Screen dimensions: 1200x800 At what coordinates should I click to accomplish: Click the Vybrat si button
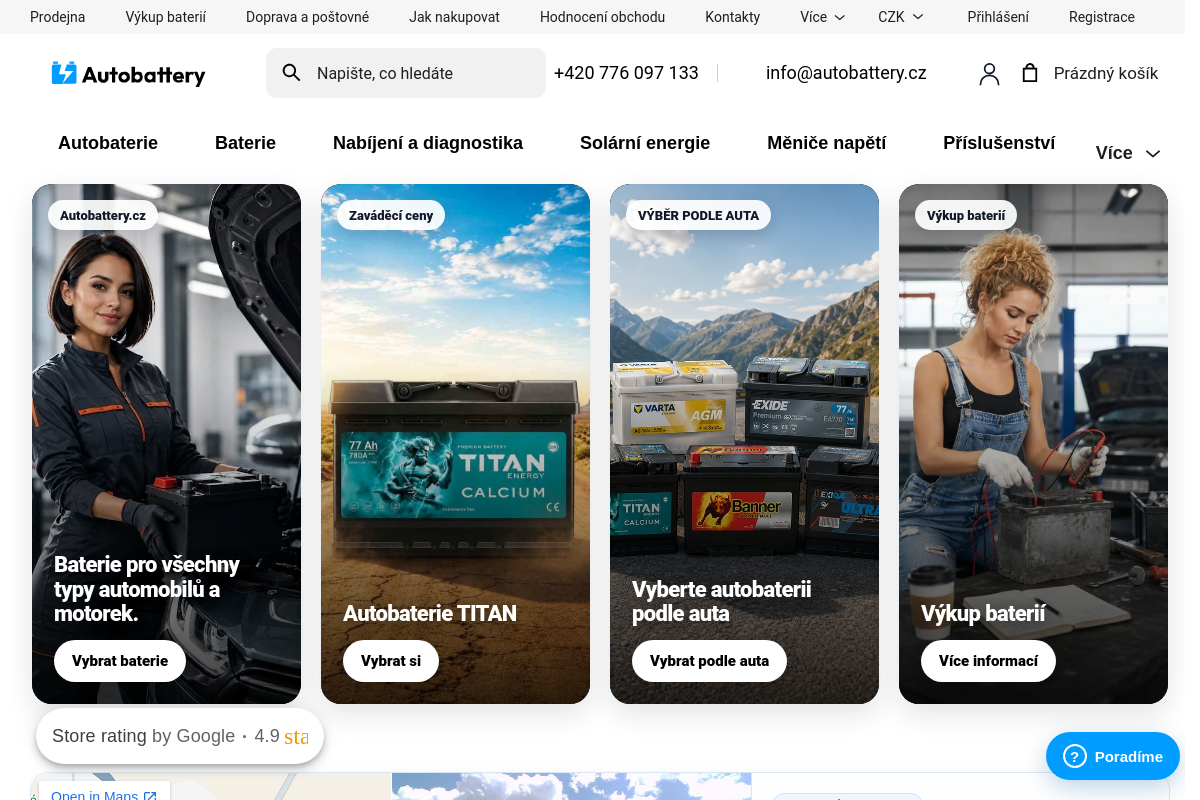tap(391, 661)
